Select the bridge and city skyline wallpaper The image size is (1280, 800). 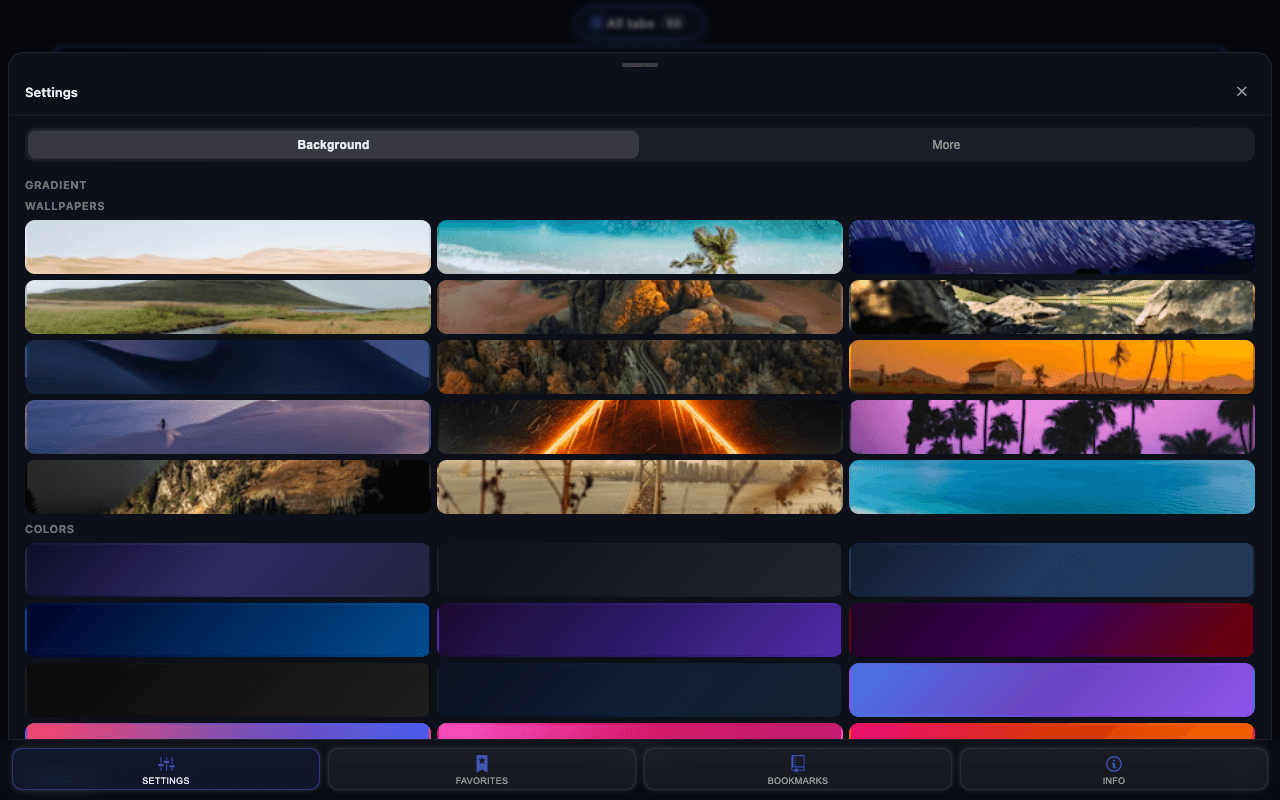[x=640, y=487]
